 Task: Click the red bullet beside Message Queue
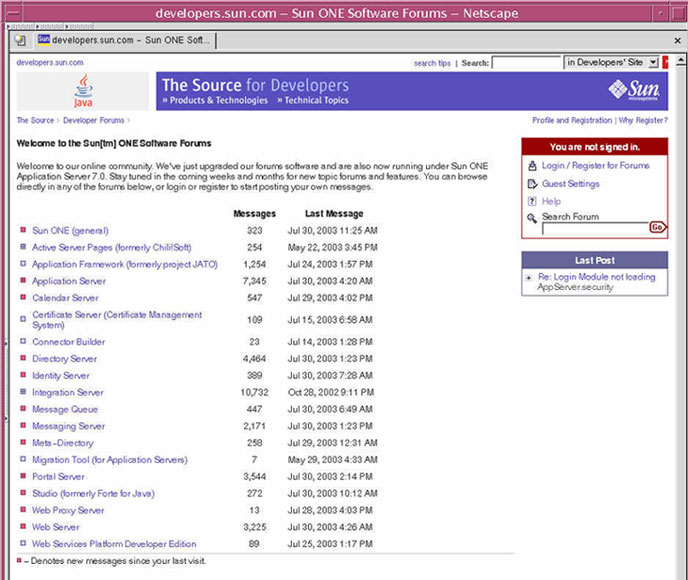pyautogui.click(x=23, y=408)
